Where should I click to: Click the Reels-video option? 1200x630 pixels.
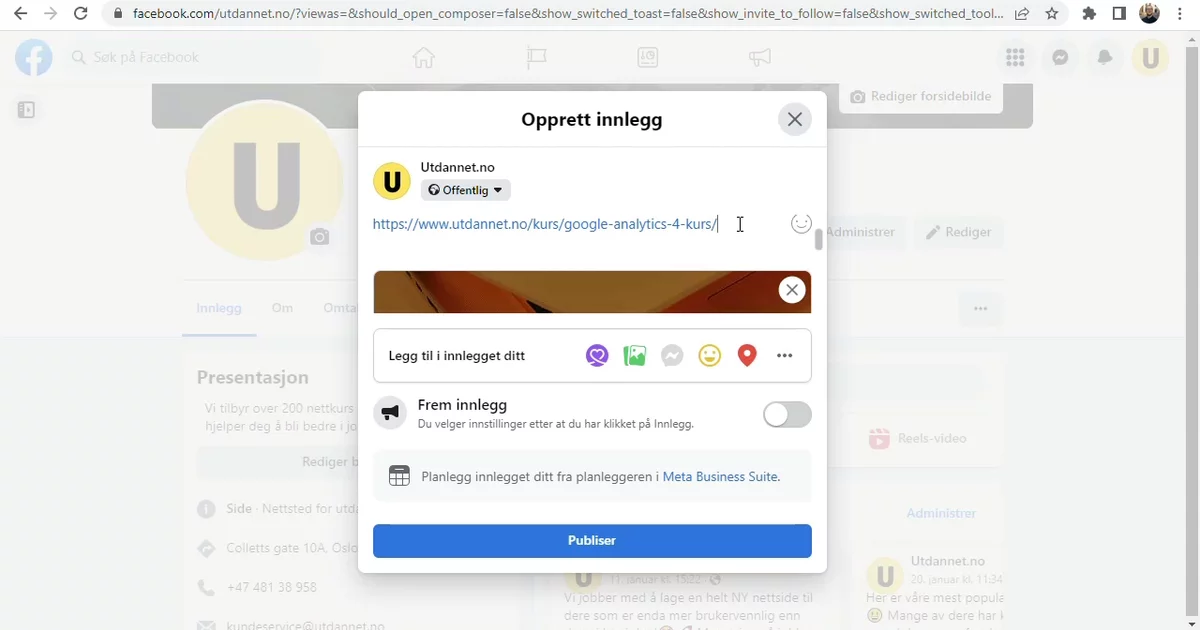(918, 438)
